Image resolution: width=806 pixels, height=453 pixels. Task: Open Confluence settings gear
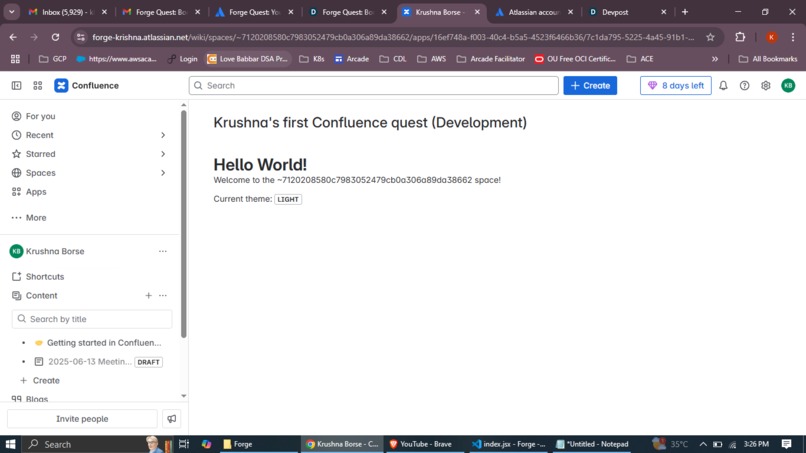coord(765,85)
